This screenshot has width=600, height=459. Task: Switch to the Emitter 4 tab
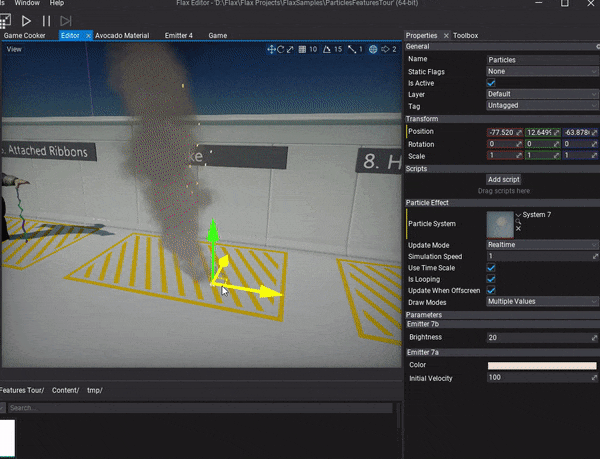179,36
